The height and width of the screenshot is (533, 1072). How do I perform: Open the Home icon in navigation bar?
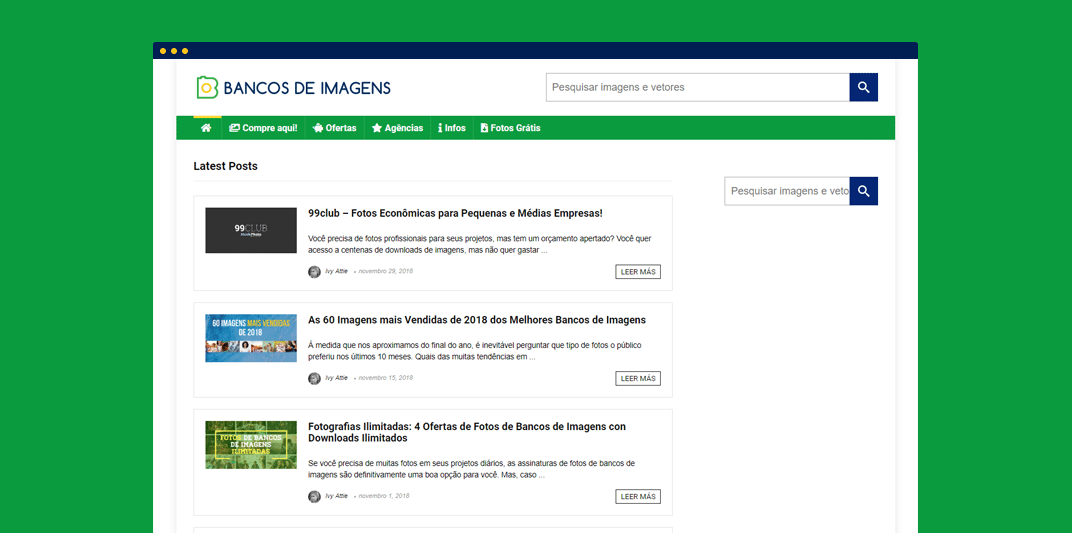[x=206, y=128]
